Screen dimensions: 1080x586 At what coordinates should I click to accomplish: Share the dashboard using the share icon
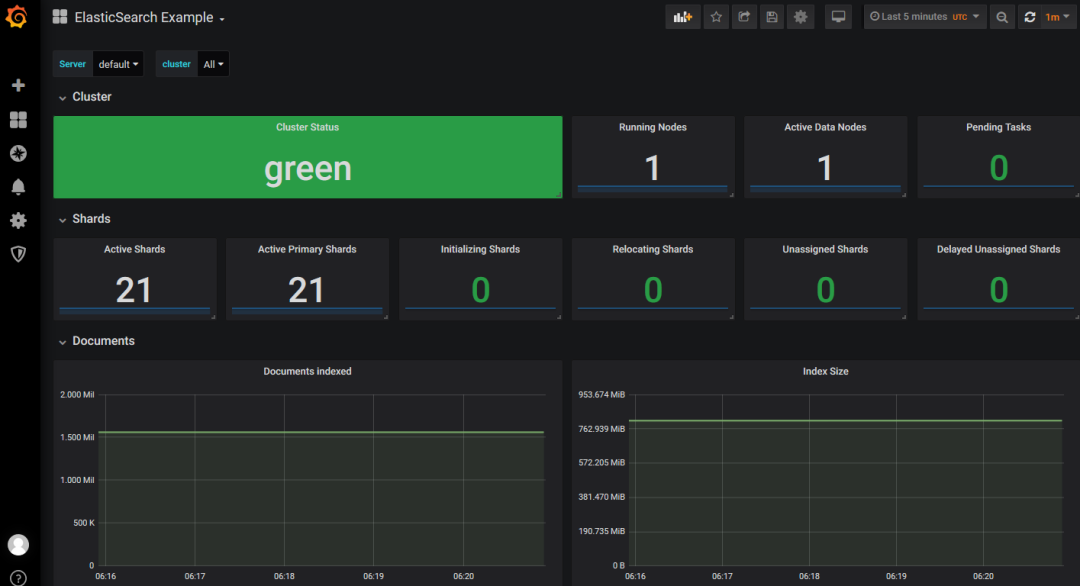click(x=744, y=17)
